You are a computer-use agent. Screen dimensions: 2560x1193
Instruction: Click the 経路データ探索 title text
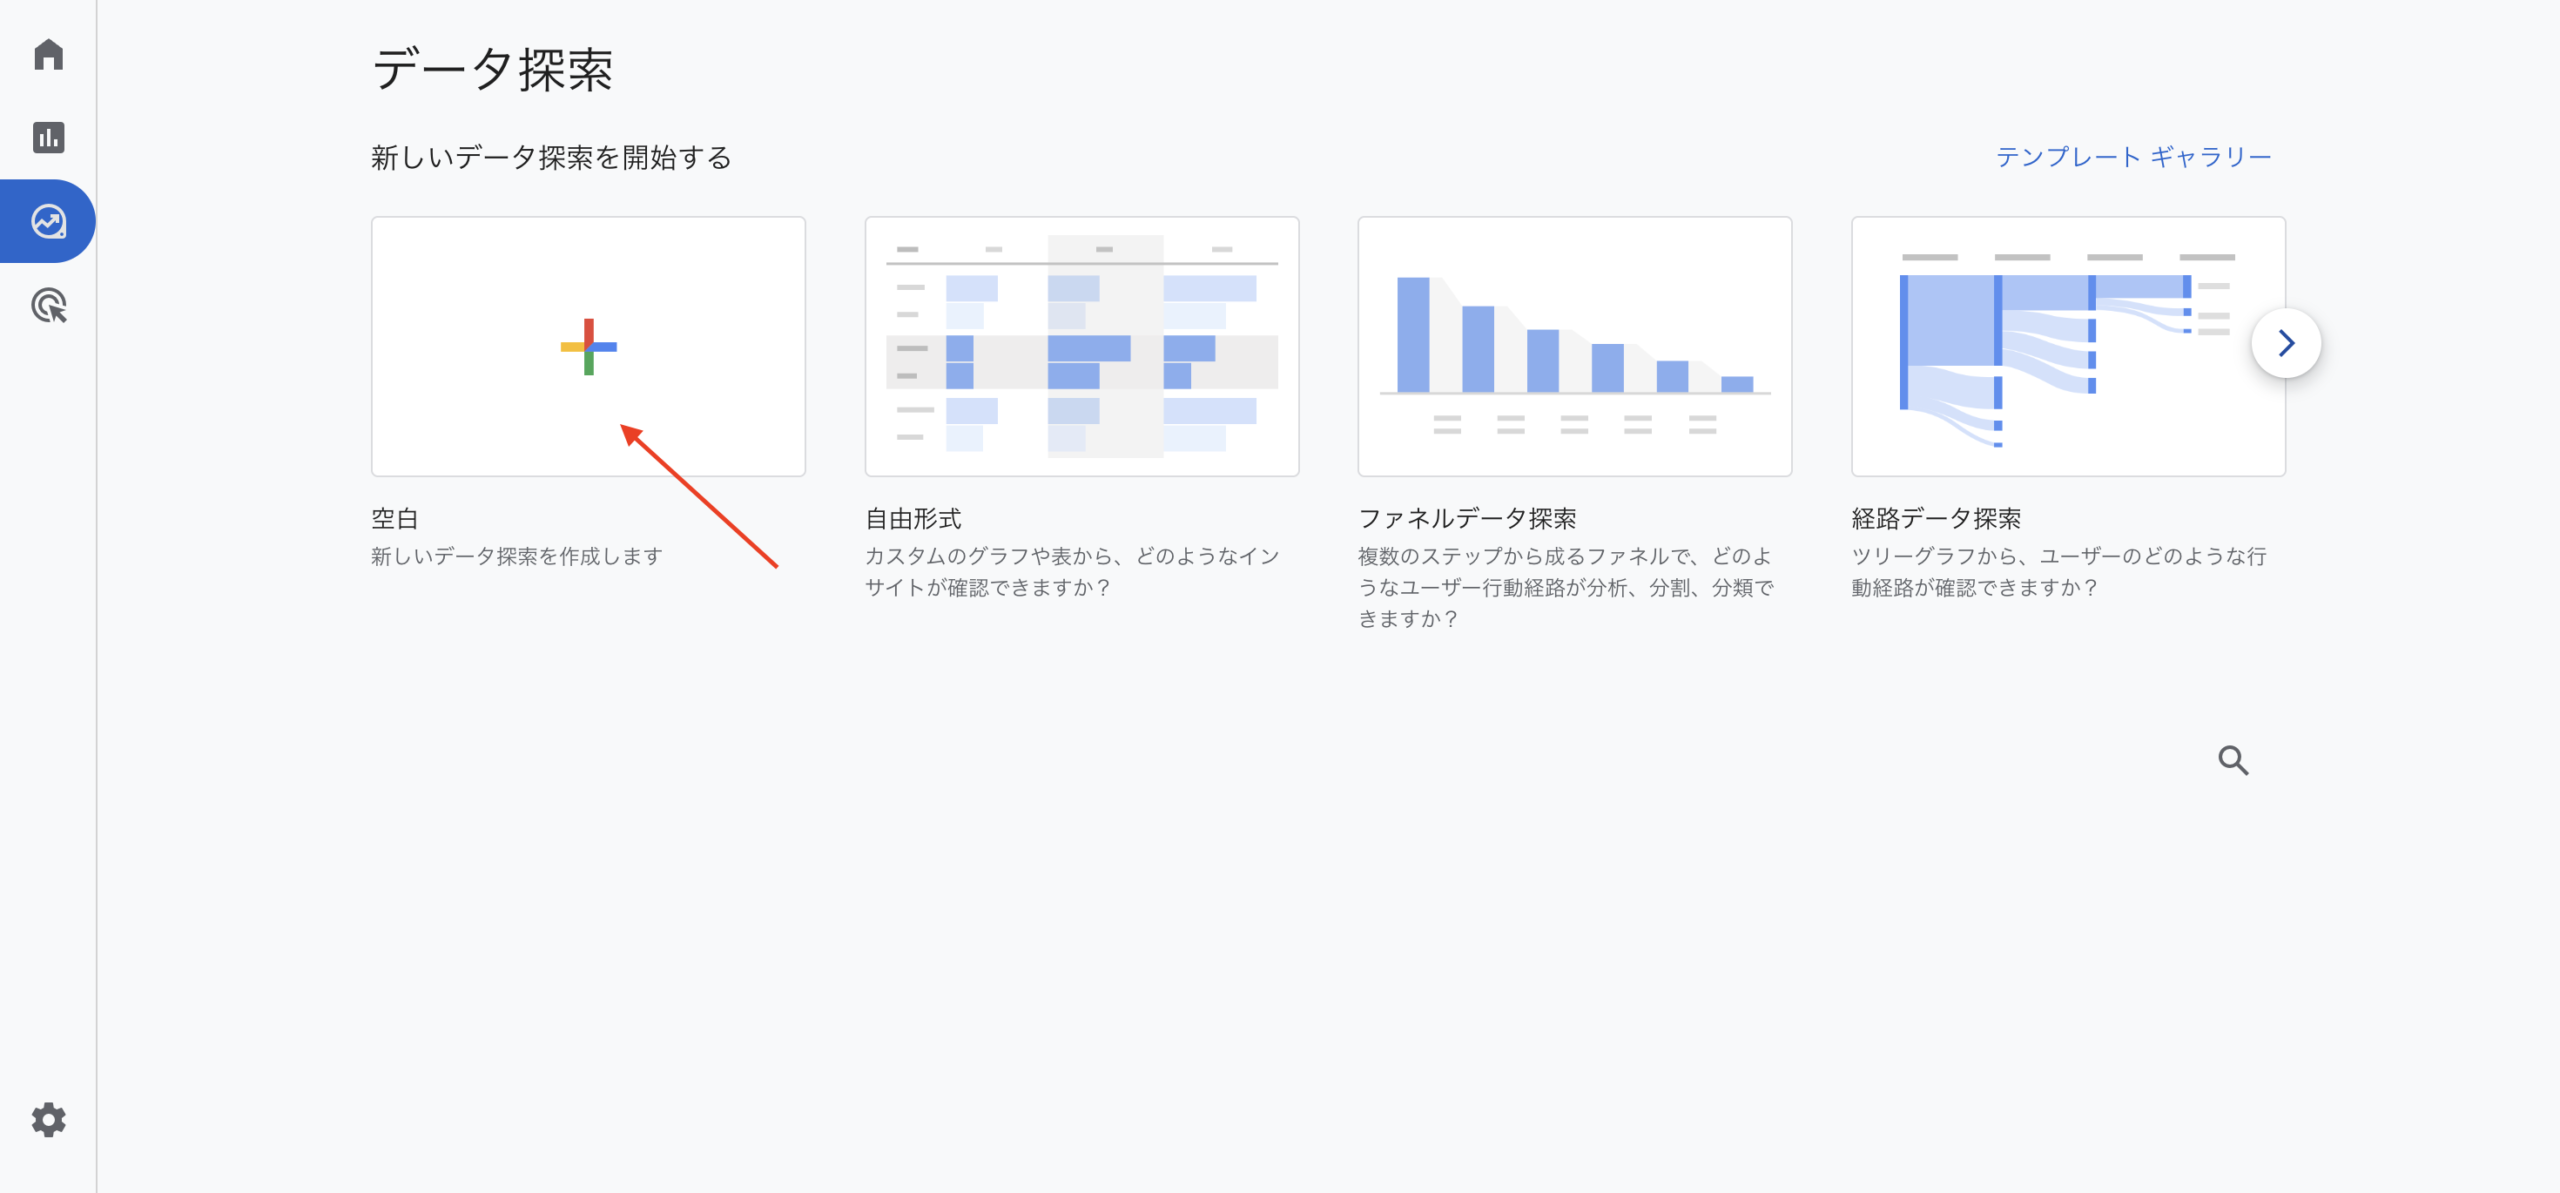(x=1935, y=518)
